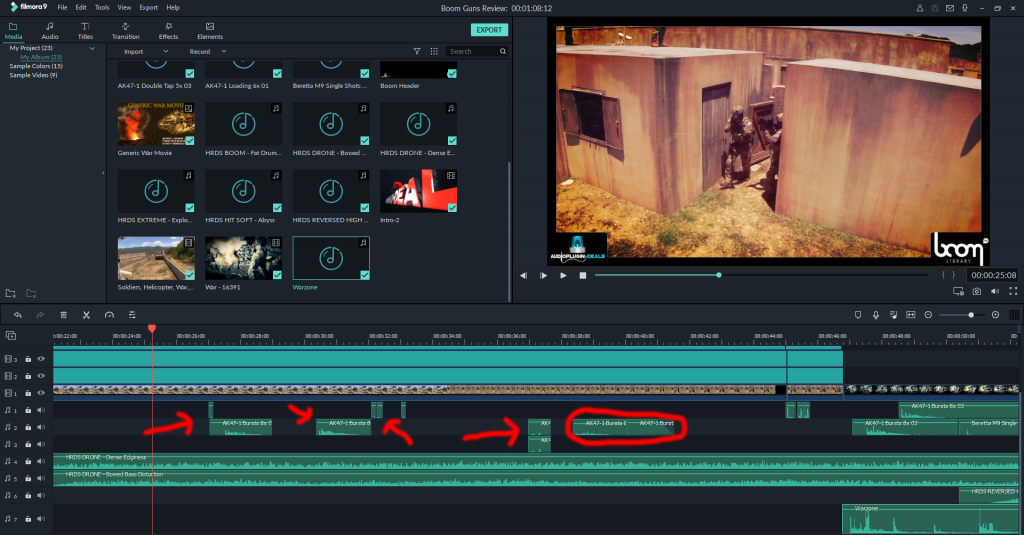Mute audio track 4
Image resolution: width=1024 pixels, height=535 pixels.
[x=41, y=461]
